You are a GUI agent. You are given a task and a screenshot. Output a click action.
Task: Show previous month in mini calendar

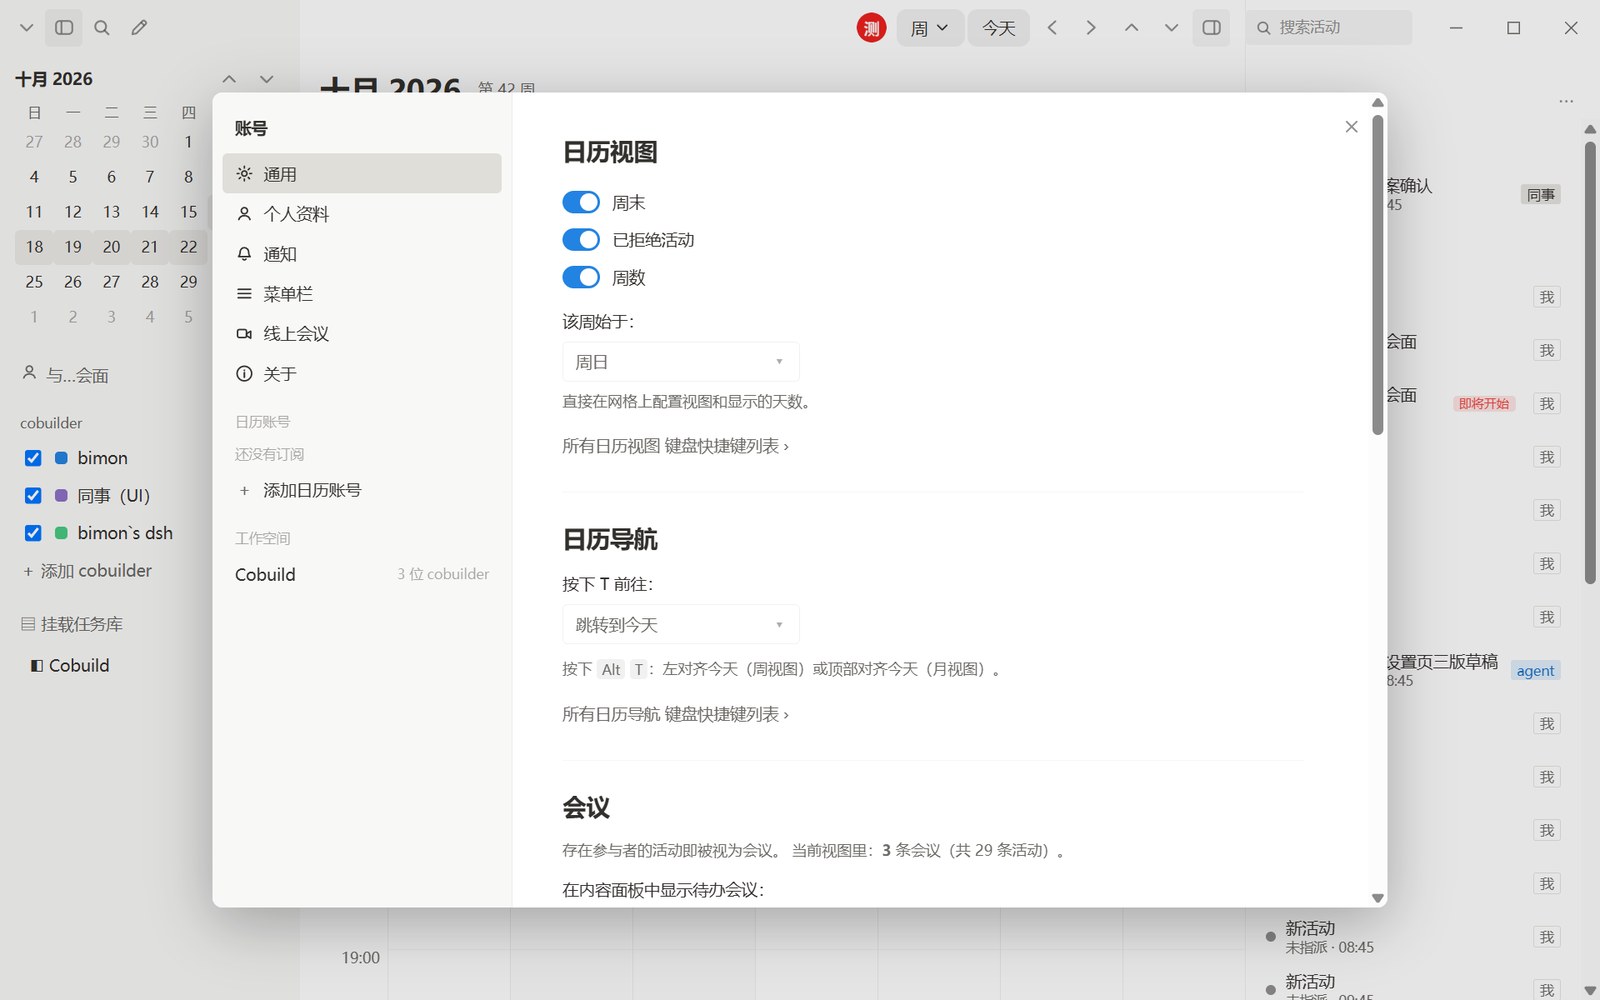pos(229,79)
